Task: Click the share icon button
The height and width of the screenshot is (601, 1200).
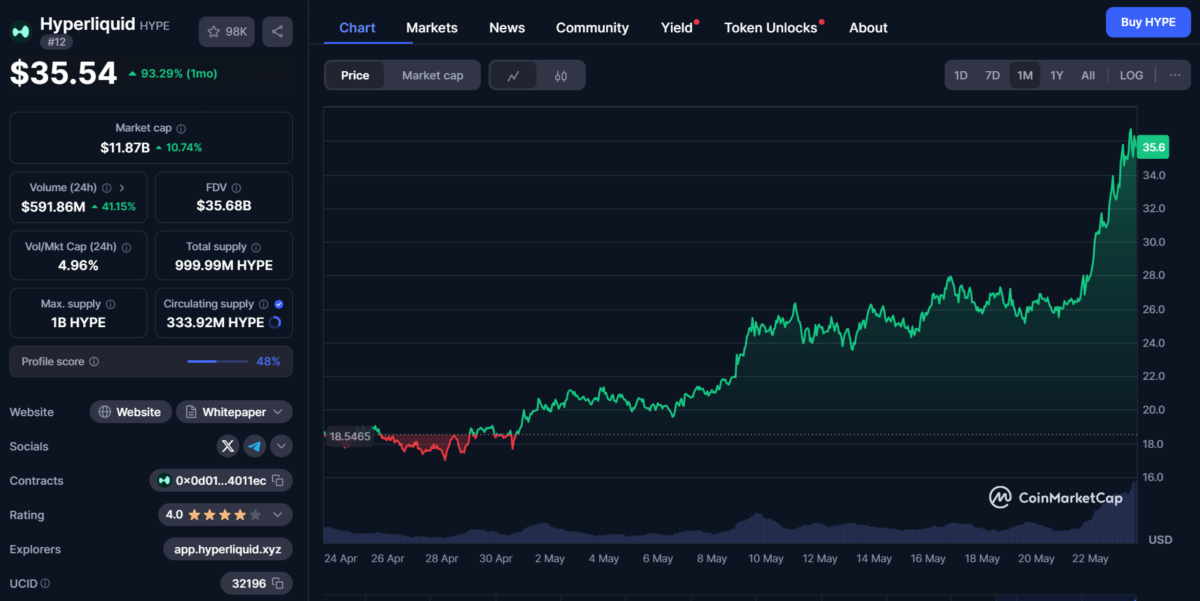Action: tap(277, 32)
